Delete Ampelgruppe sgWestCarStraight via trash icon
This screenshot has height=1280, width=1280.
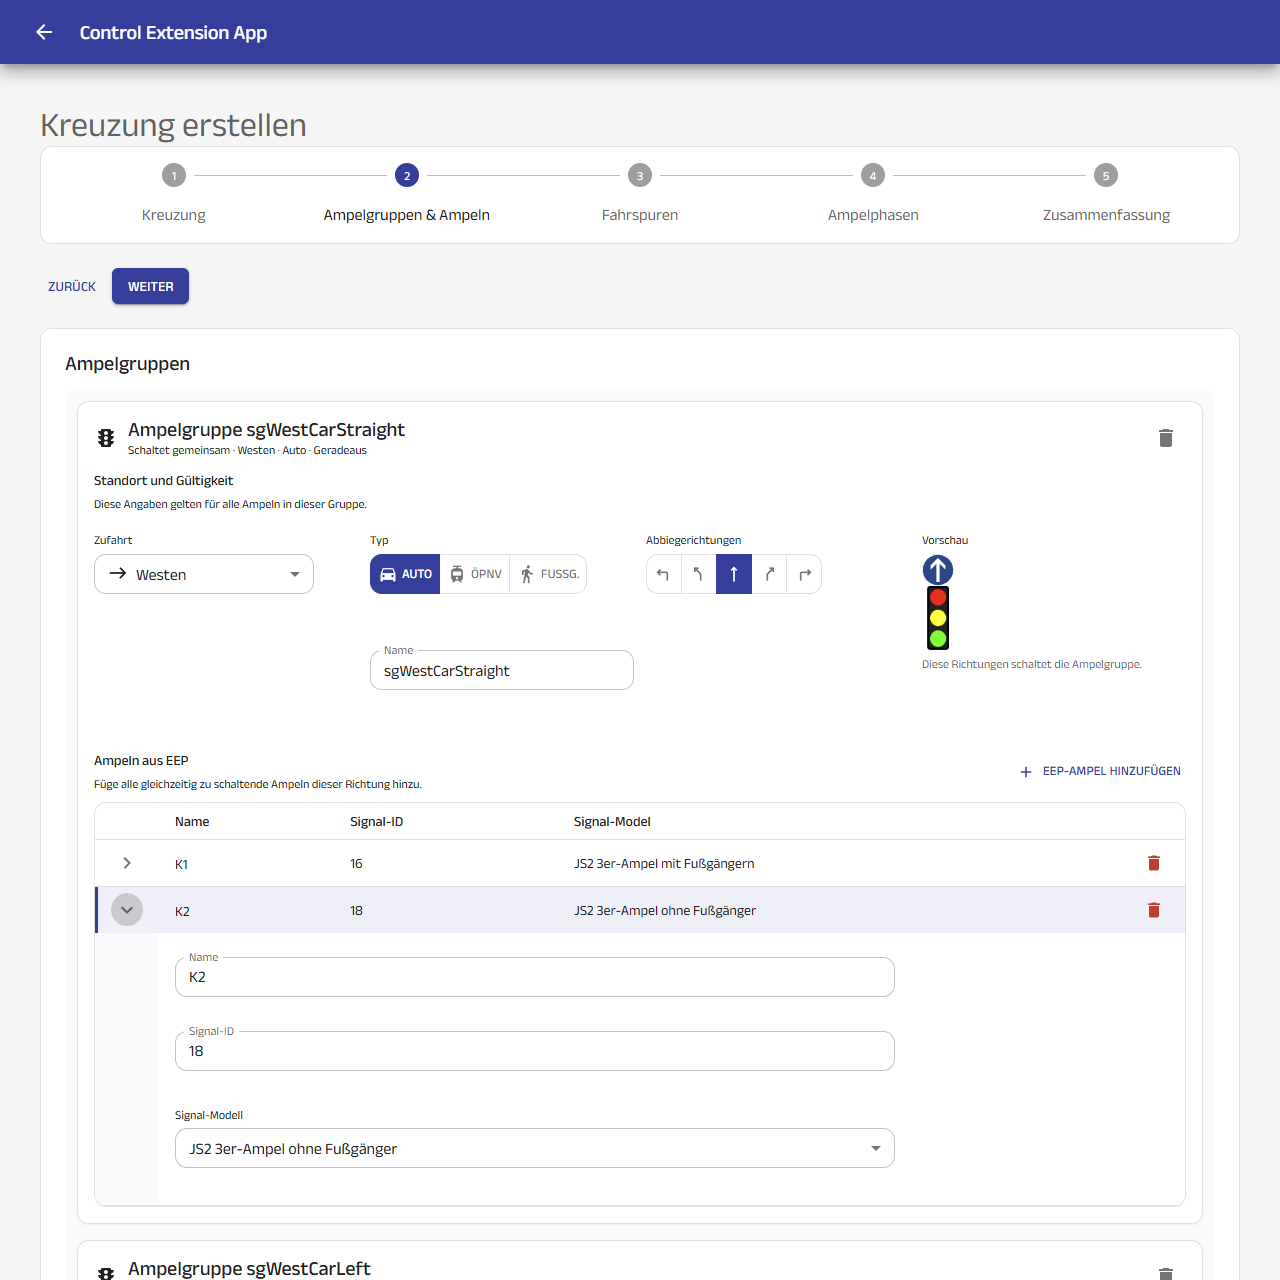pyautogui.click(x=1165, y=438)
